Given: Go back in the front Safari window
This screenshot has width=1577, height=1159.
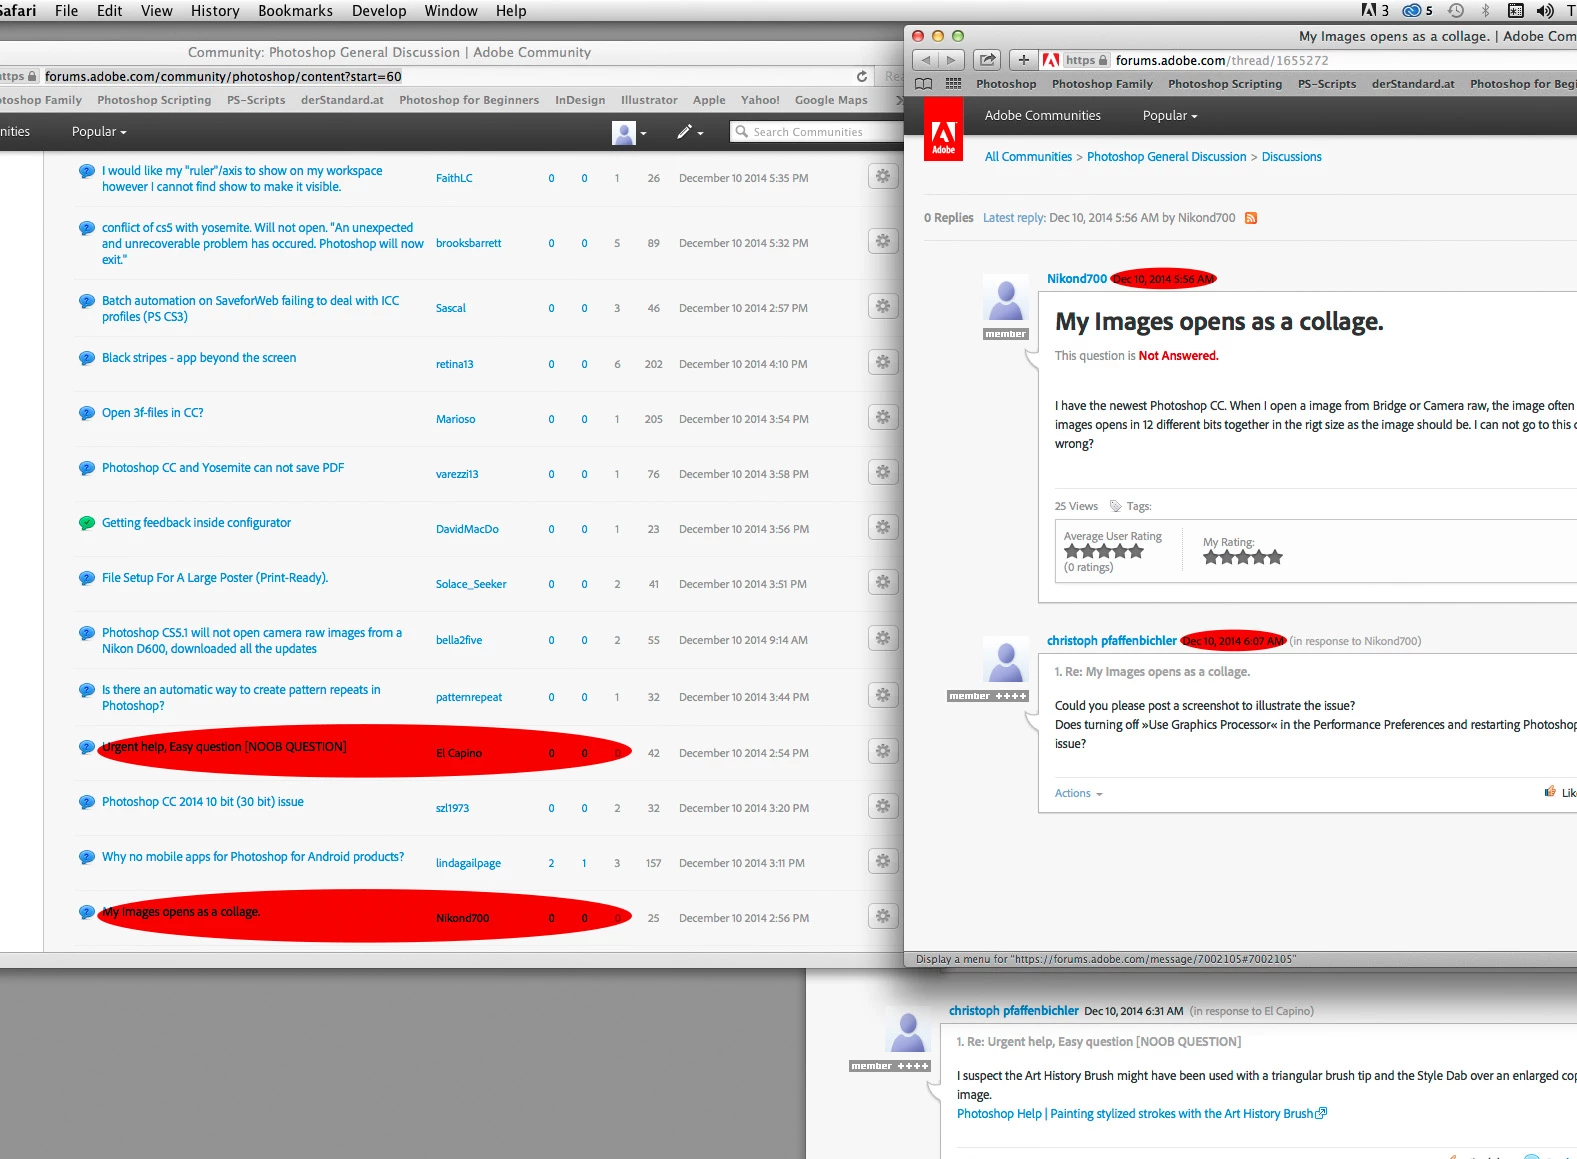Looking at the screenshot, I should pyautogui.click(x=926, y=60).
